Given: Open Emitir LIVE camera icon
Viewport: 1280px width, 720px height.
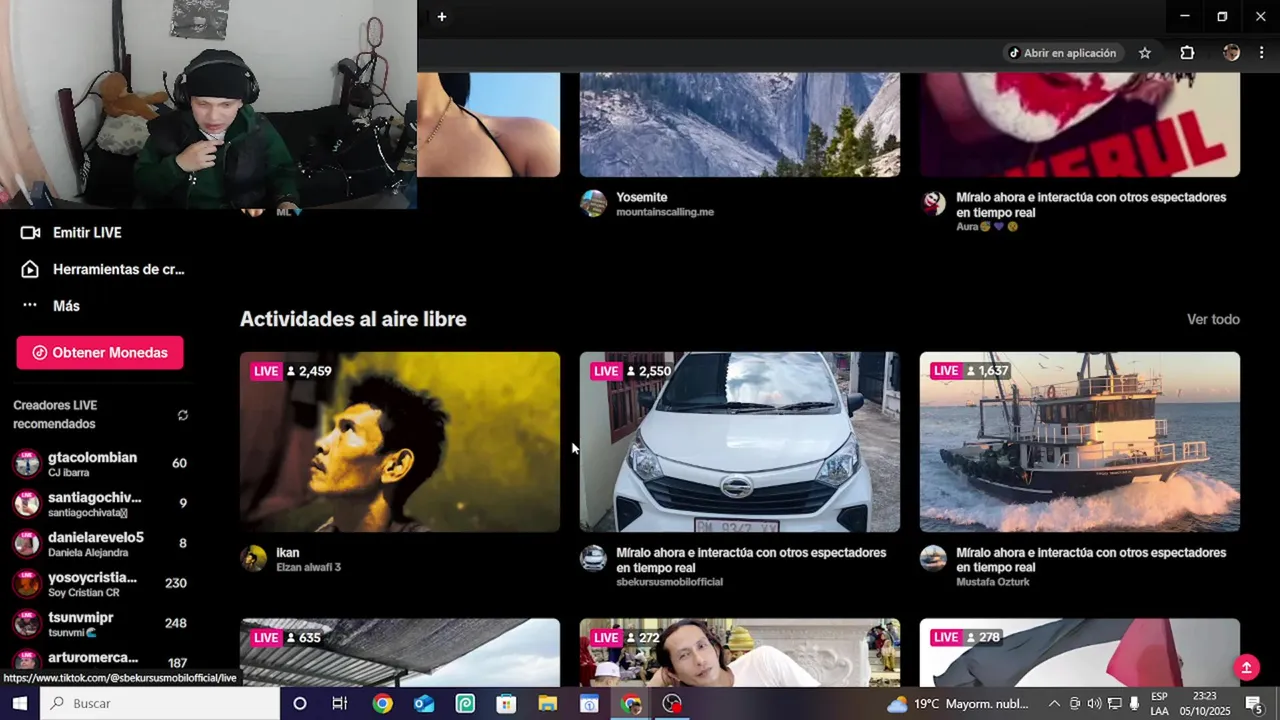Looking at the screenshot, I should click(x=30, y=233).
